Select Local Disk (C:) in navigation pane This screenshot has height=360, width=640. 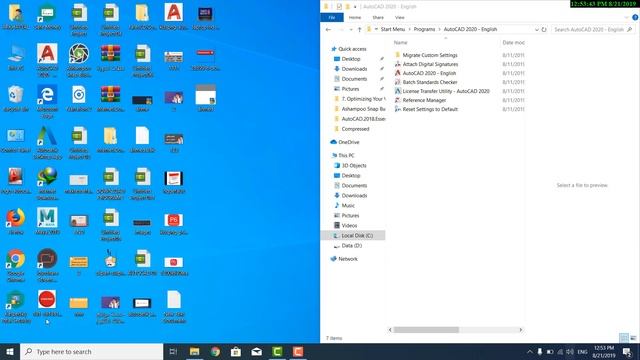coord(353,236)
